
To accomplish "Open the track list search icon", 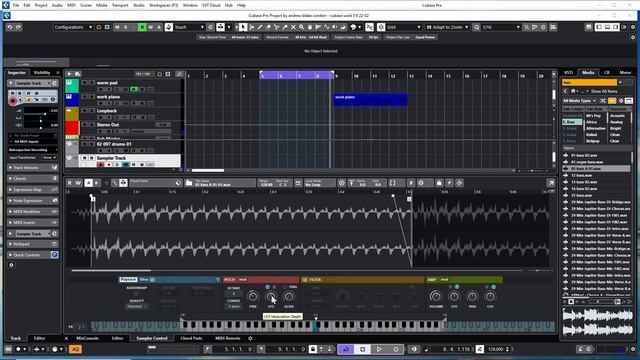I will (179, 74).
